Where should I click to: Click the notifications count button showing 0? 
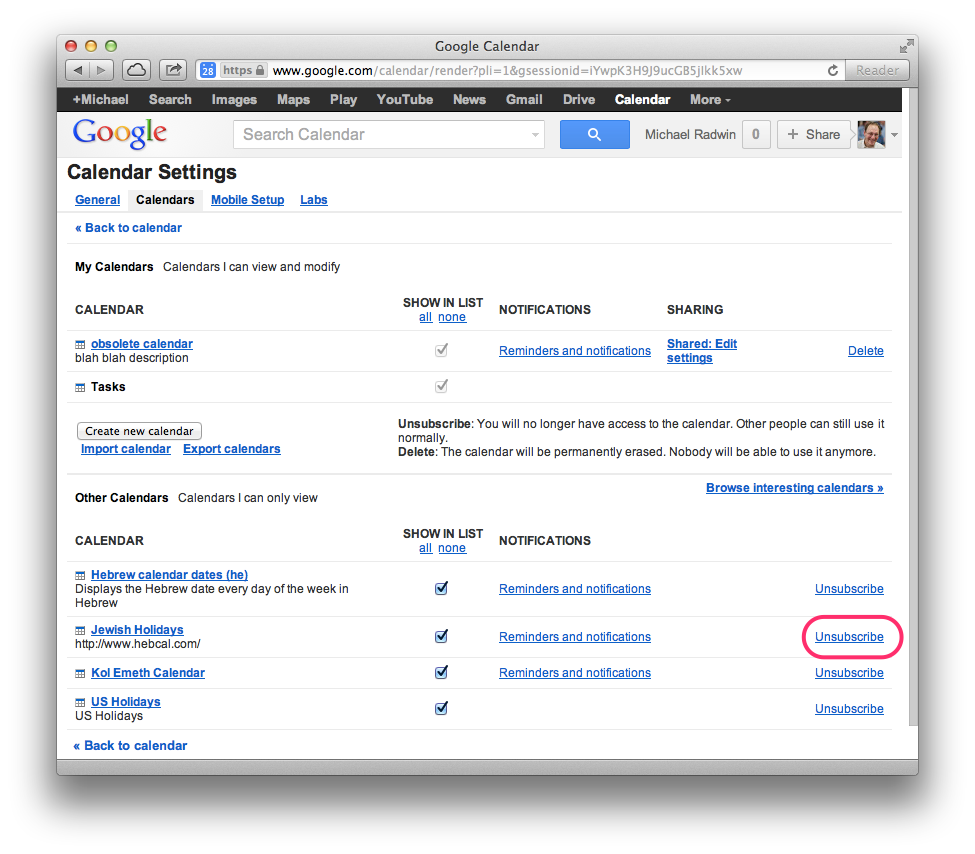tap(756, 134)
